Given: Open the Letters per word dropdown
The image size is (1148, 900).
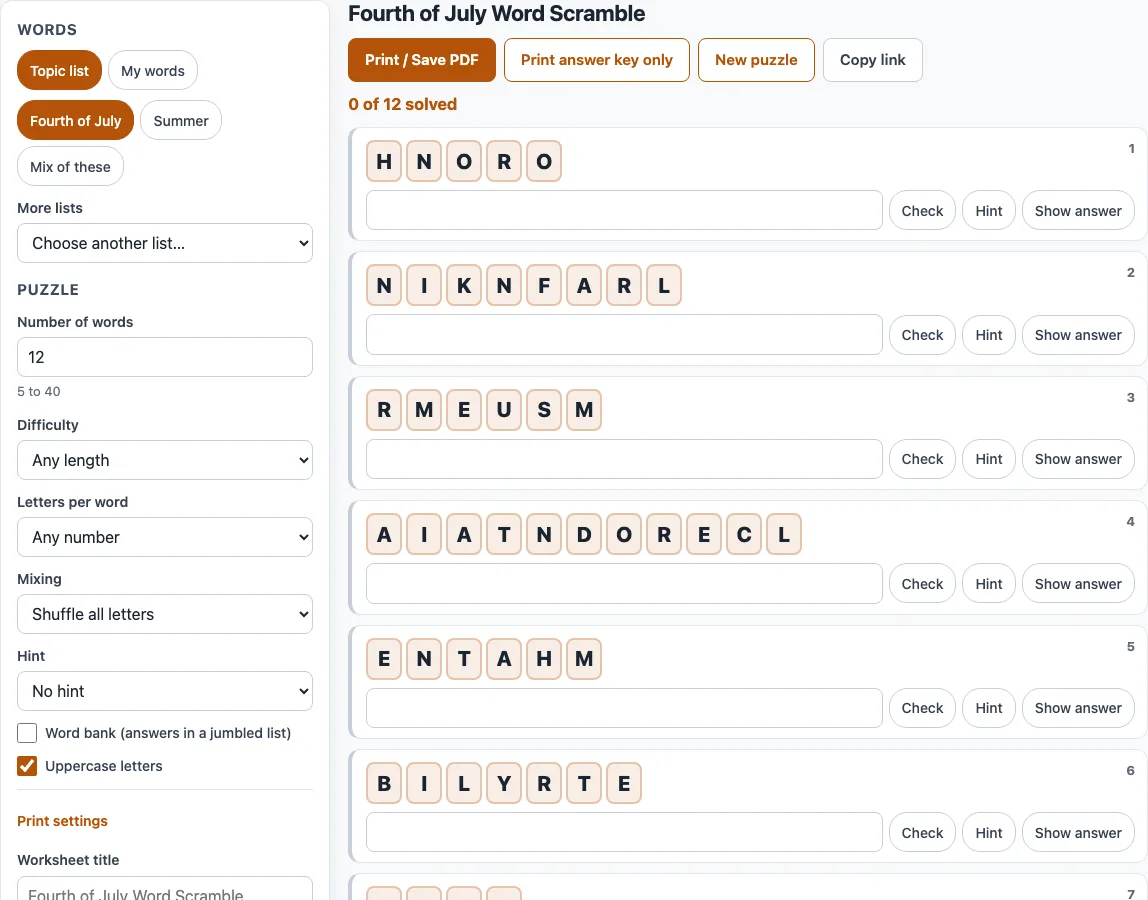Looking at the screenshot, I should pyautogui.click(x=165, y=537).
